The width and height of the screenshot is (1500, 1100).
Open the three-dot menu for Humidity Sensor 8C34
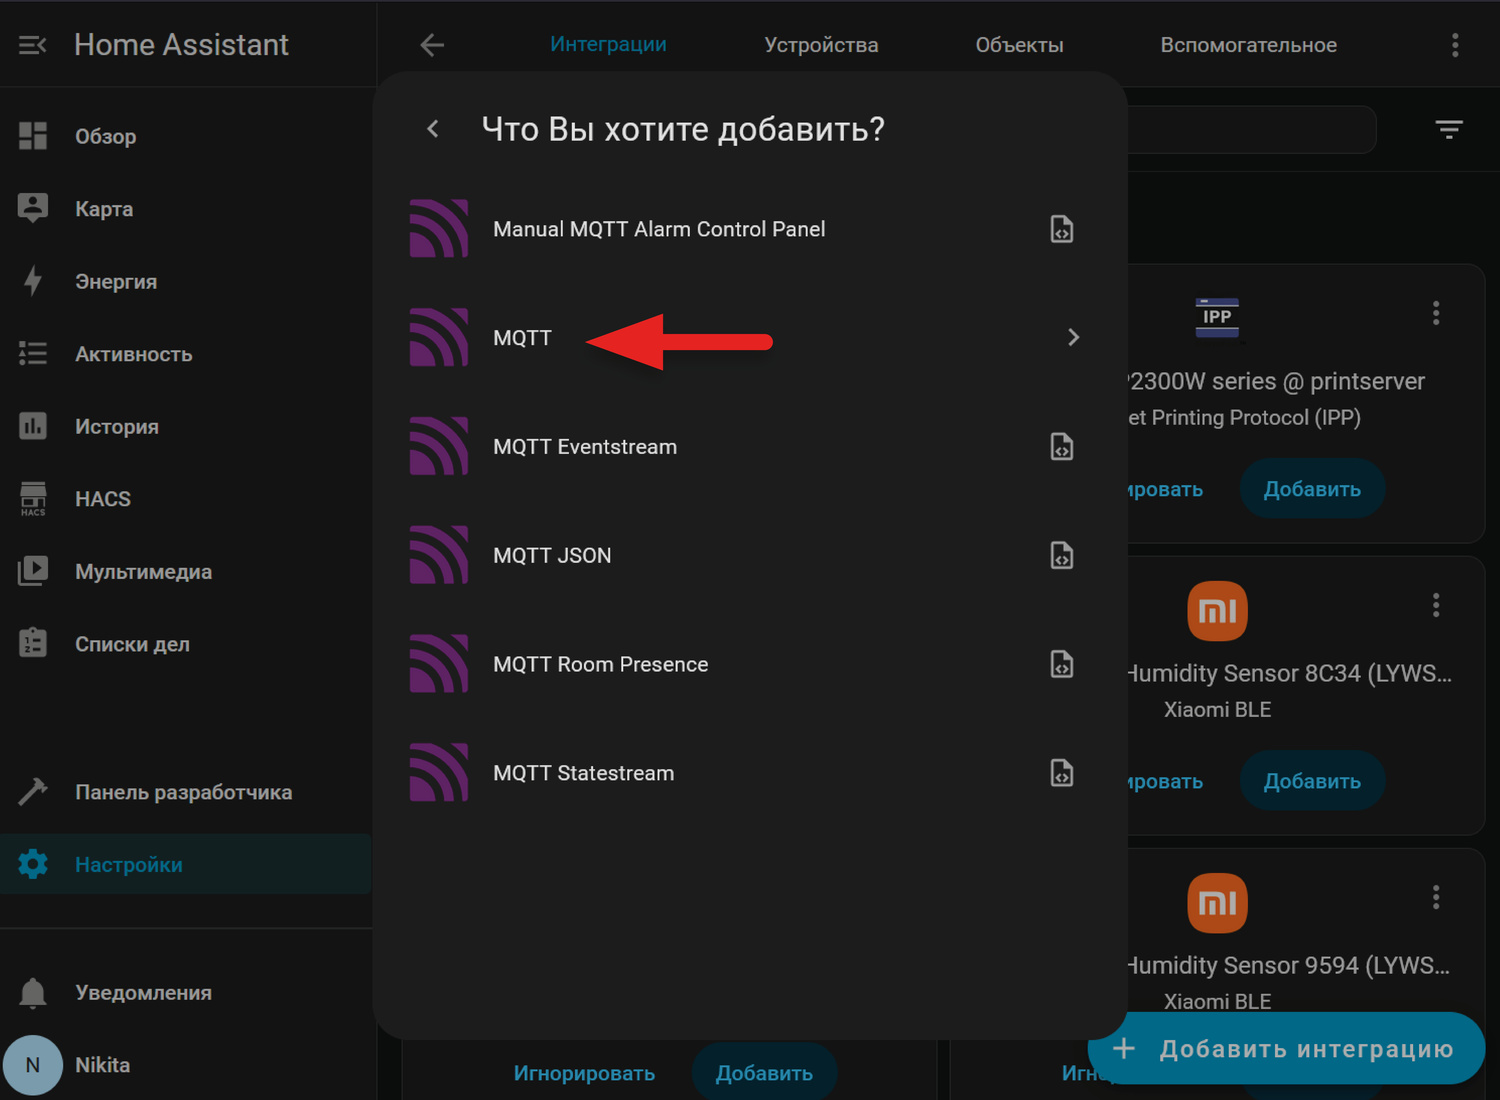click(1436, 605)
